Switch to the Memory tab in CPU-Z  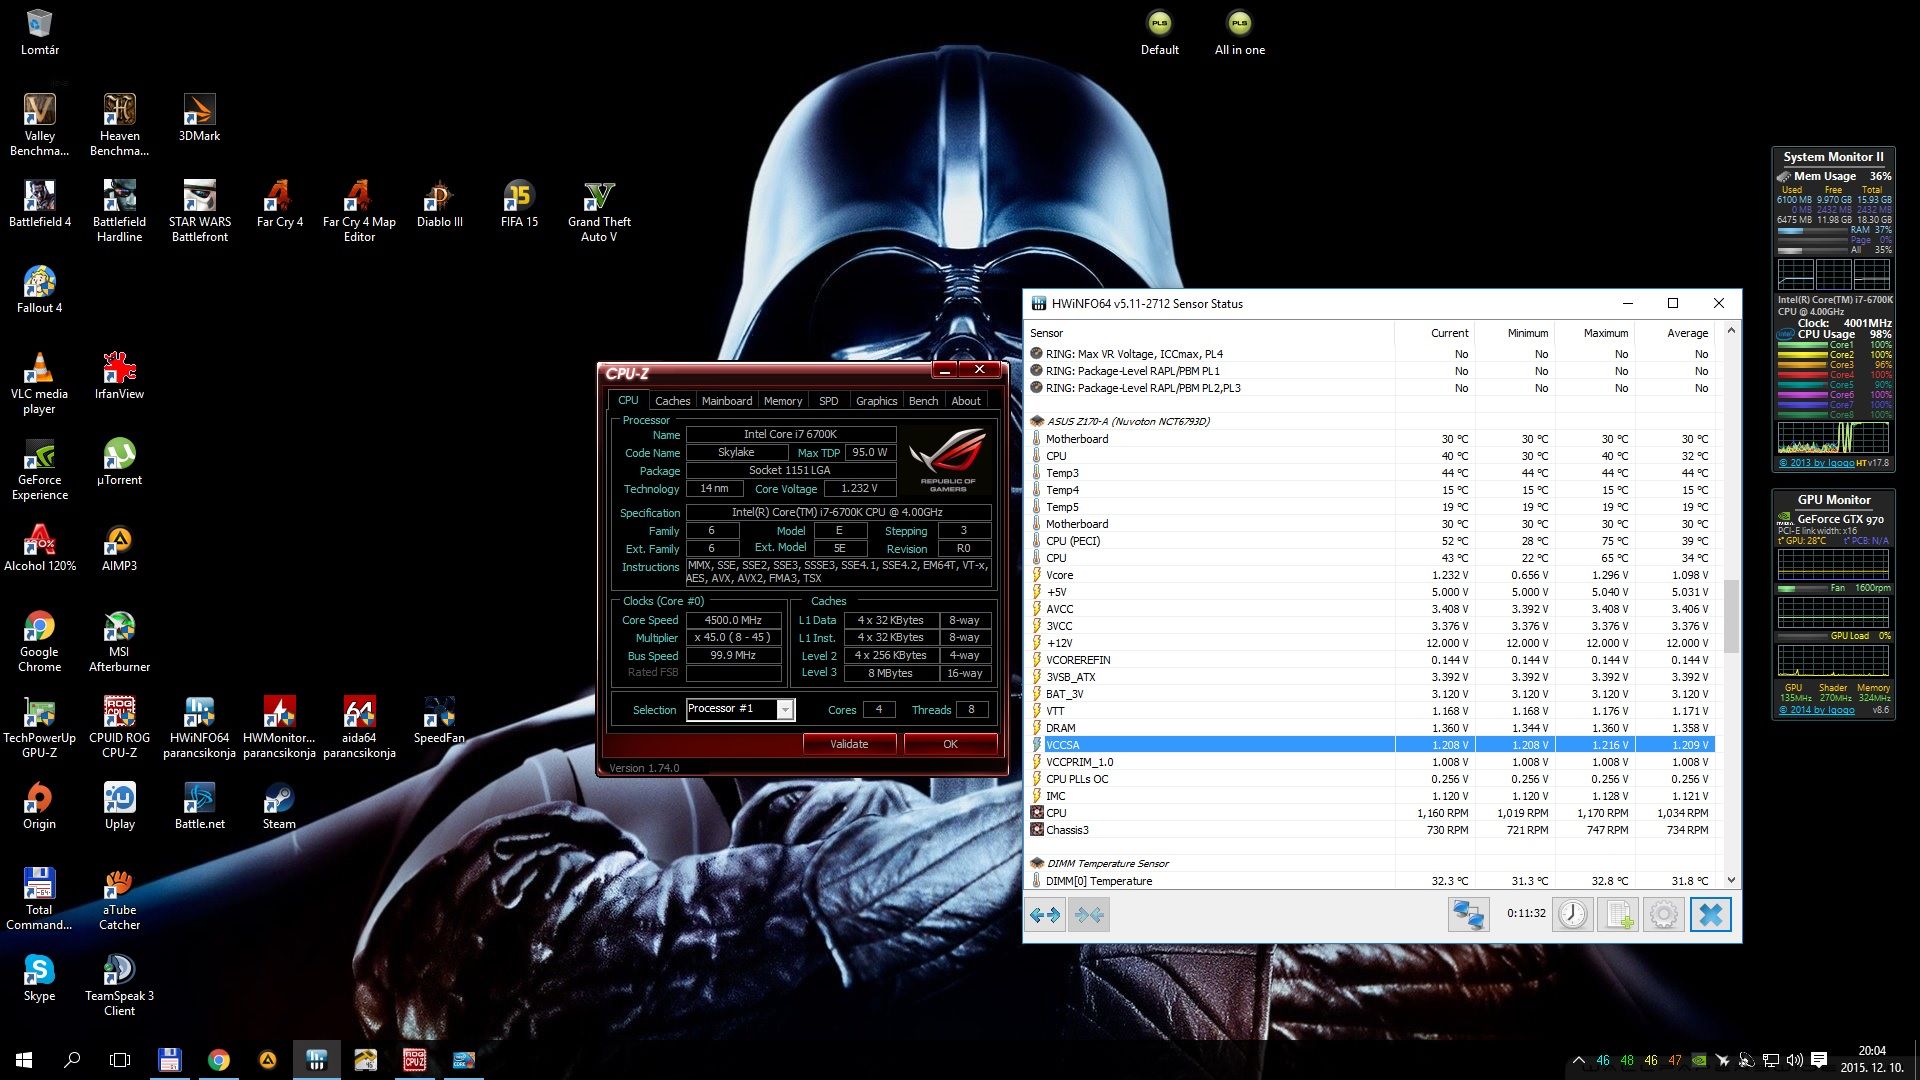click(783, 400)
